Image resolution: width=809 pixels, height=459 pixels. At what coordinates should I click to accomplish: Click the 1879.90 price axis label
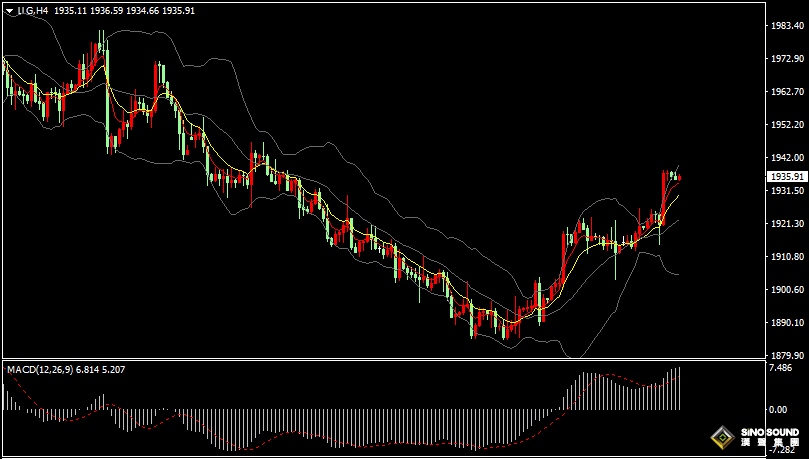[x=784, y=355]
